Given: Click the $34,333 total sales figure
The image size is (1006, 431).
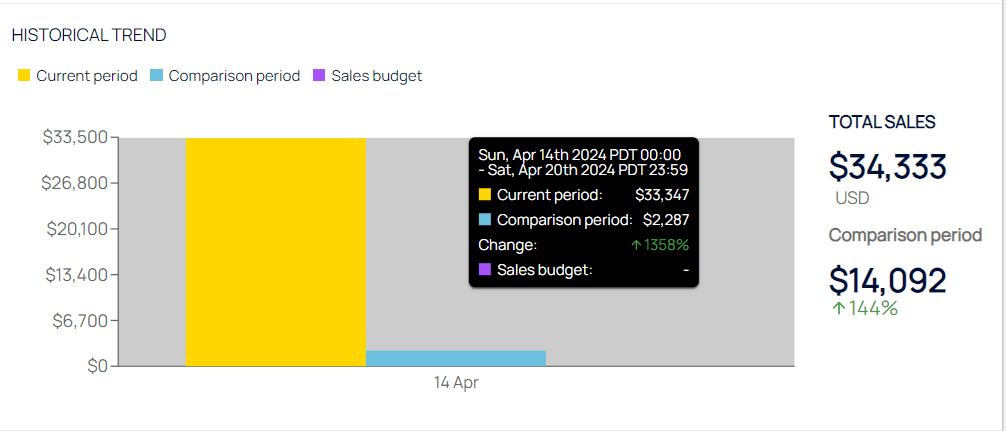Looking at the screenshot, I should (x=887, y=166).
